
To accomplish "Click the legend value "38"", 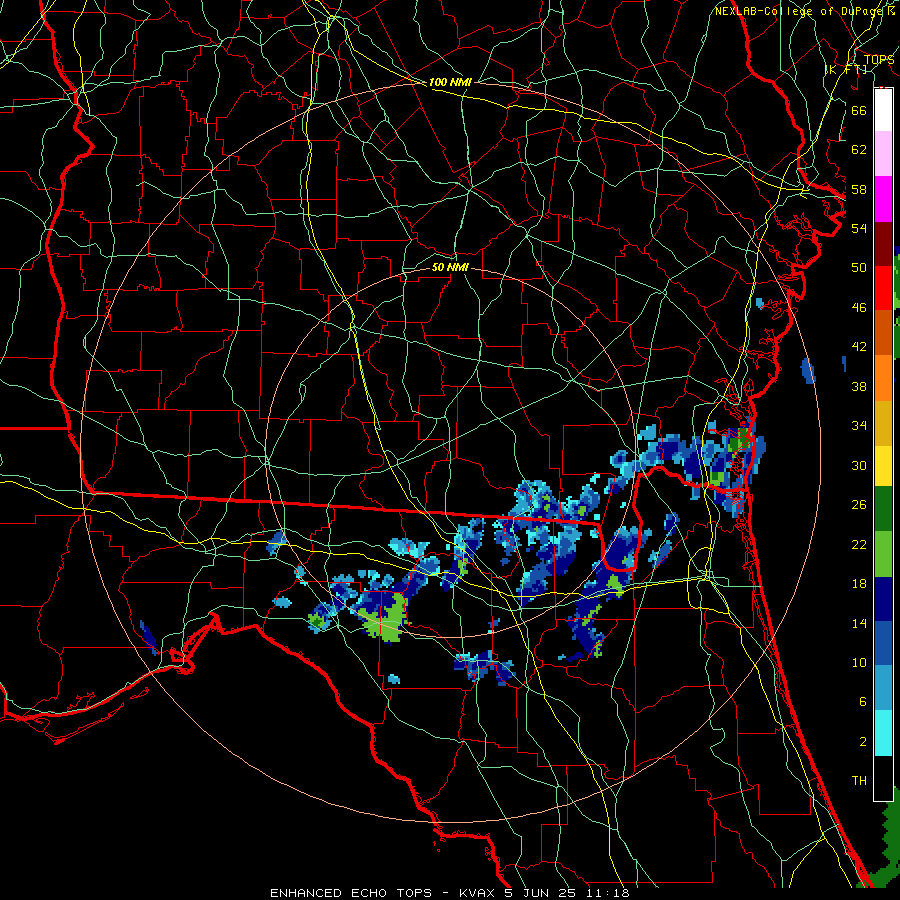I will (859, 386).
